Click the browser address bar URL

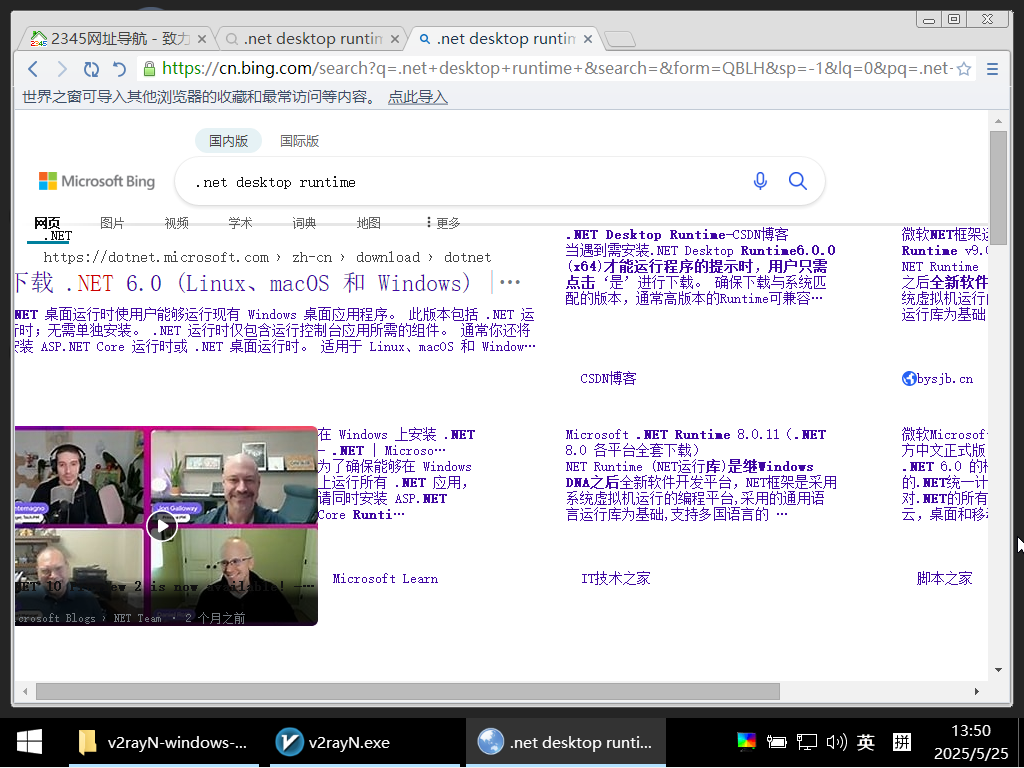557,69
